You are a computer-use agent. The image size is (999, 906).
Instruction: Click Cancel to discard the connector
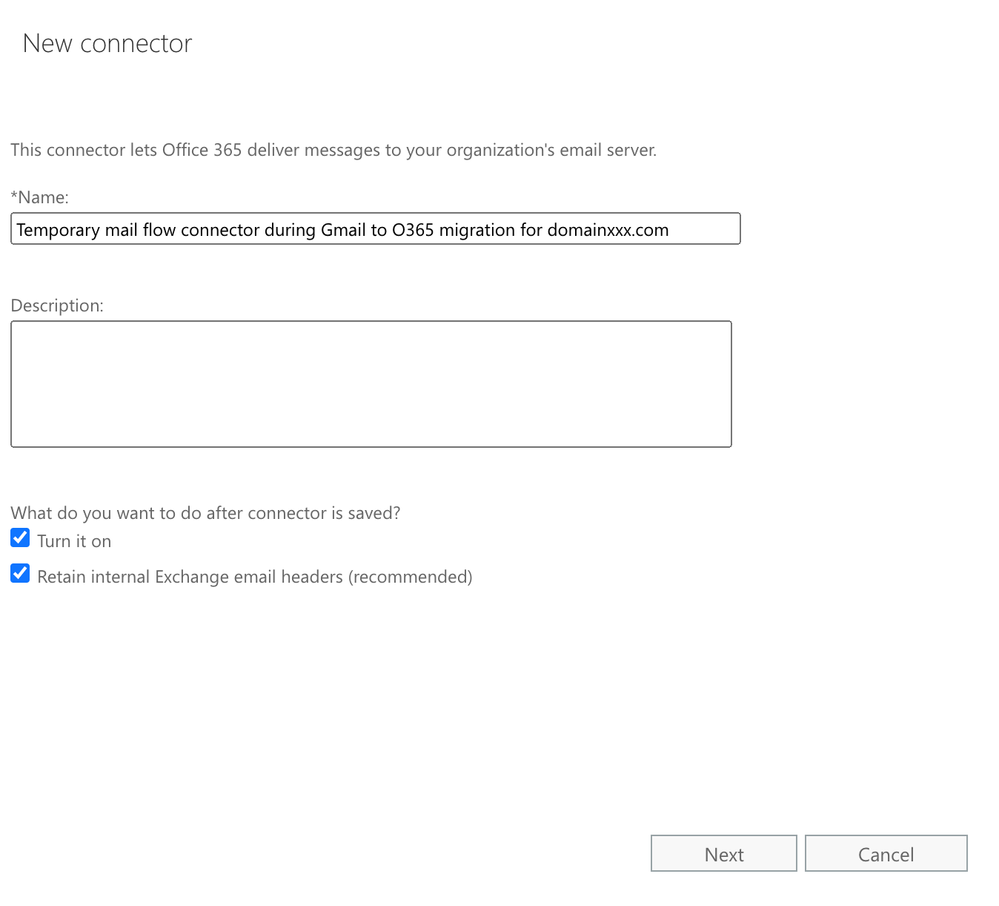(885, 853)
